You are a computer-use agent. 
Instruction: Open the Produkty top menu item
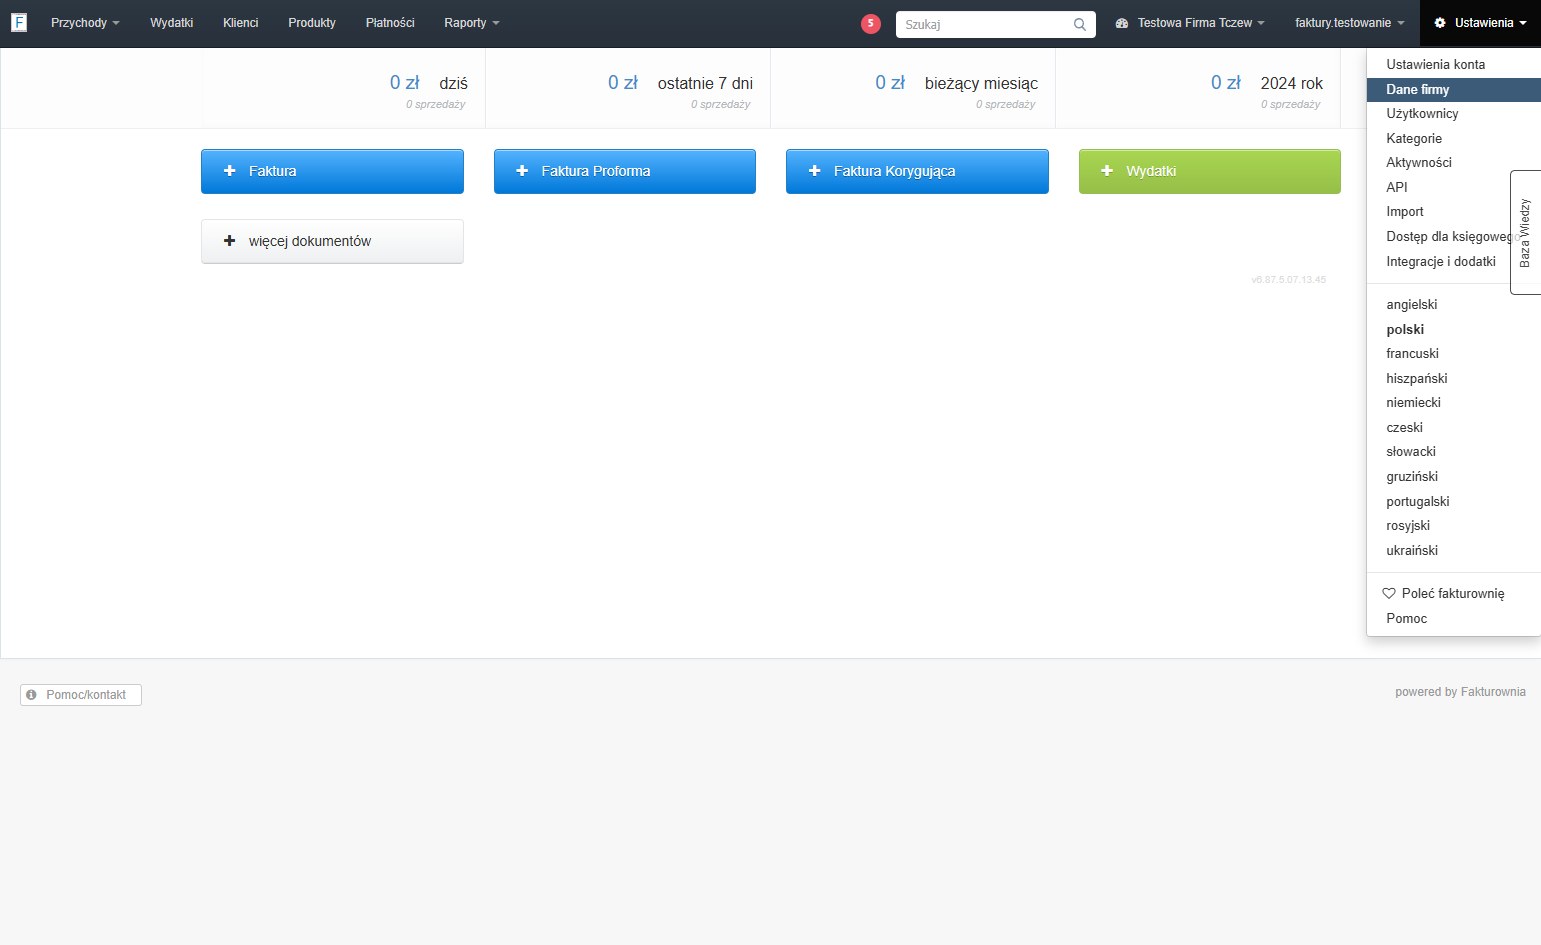[x=312, y=23]
